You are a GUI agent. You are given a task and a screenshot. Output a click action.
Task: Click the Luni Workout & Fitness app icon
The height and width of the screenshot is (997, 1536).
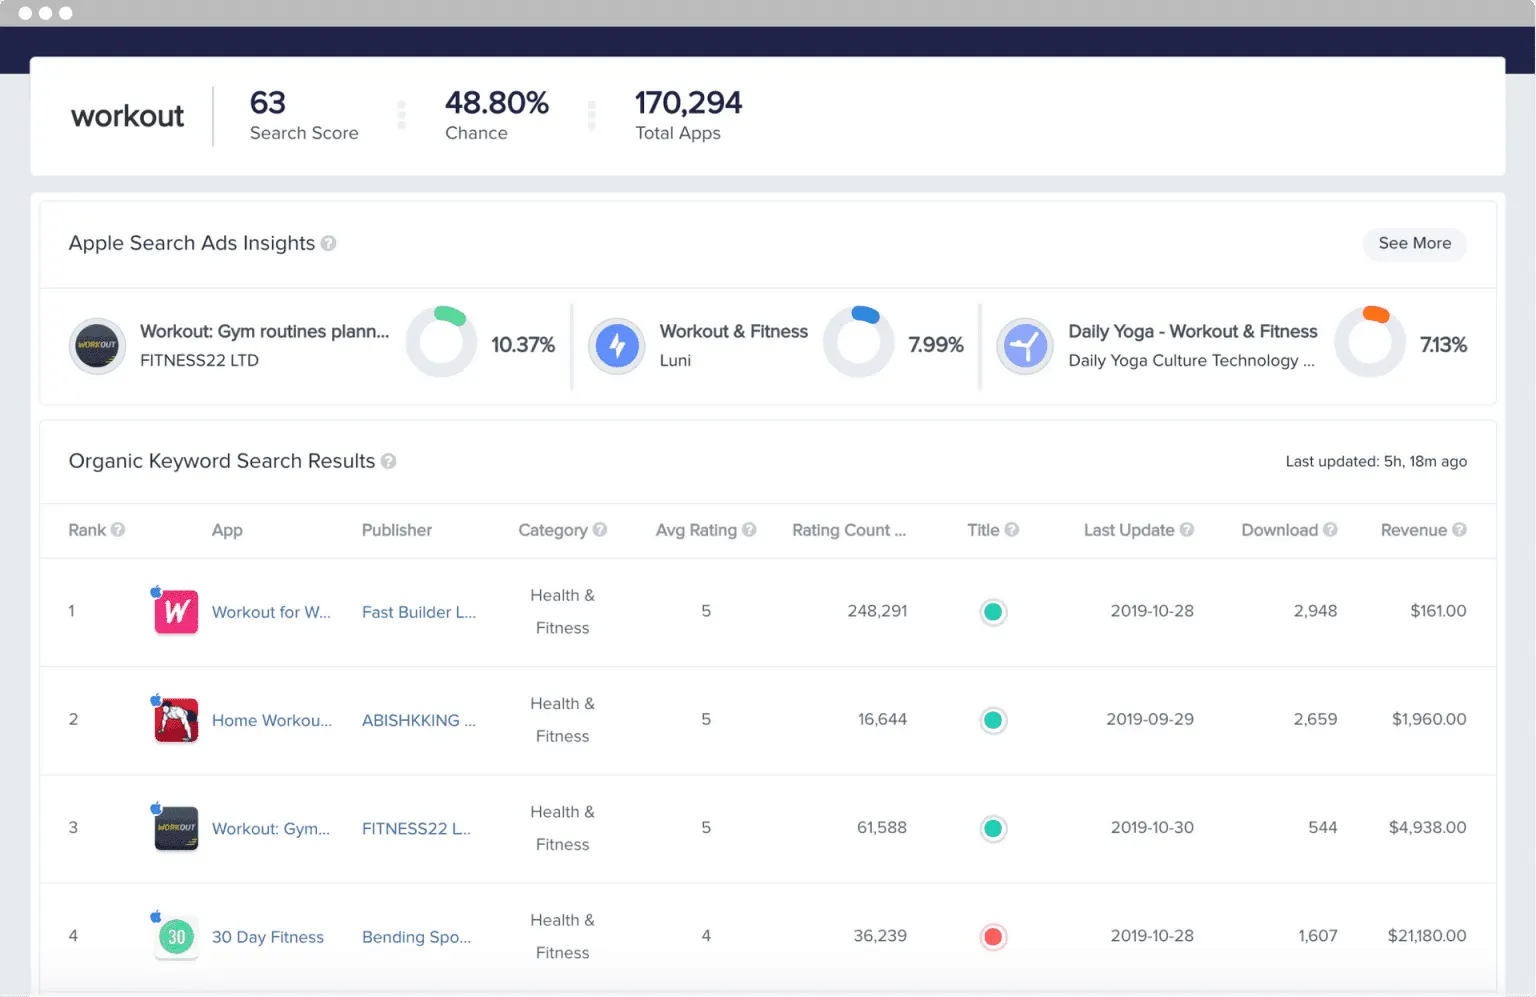pos(617,346)
